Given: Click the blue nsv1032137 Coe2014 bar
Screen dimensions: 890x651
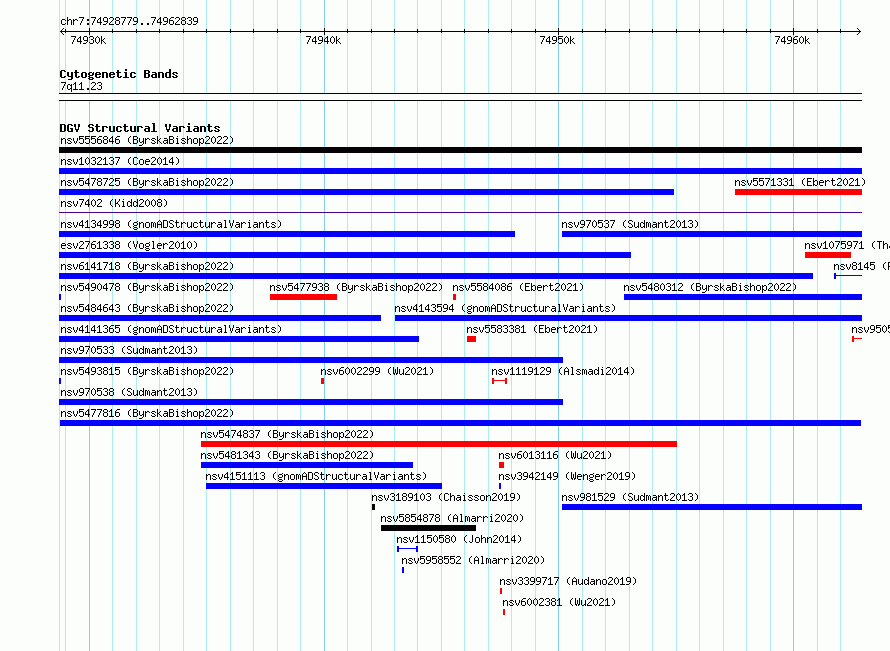Looking at the screenshot, I should point(460,171).
